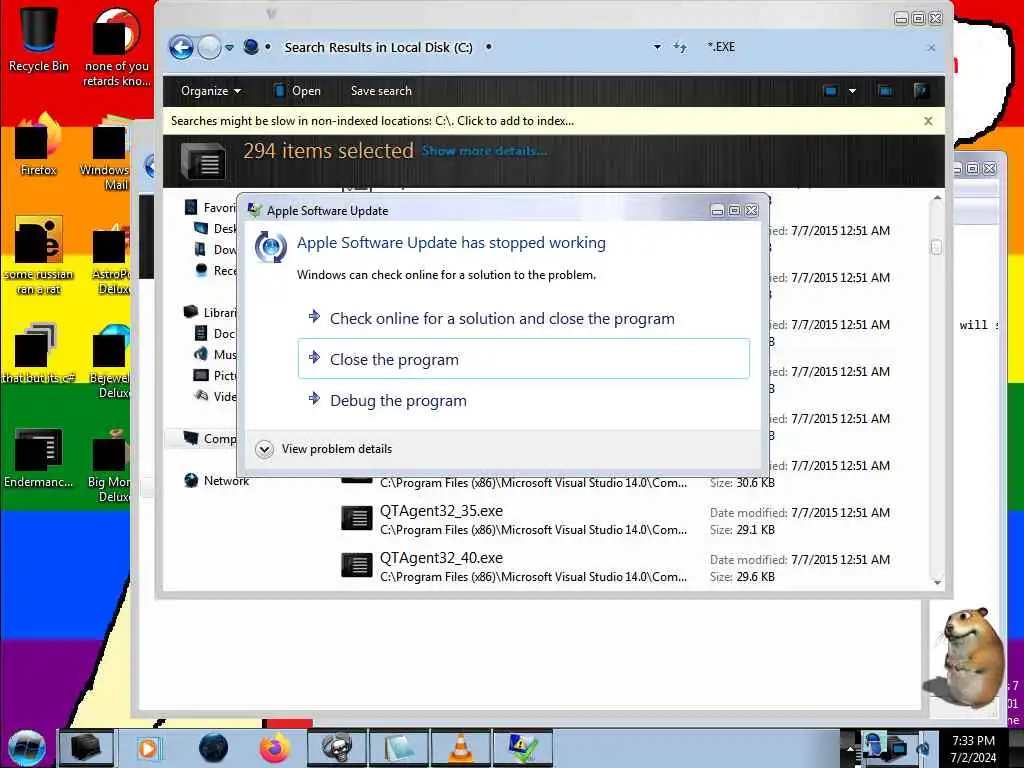Click the Windows Start orb

(x=27, y=748)
